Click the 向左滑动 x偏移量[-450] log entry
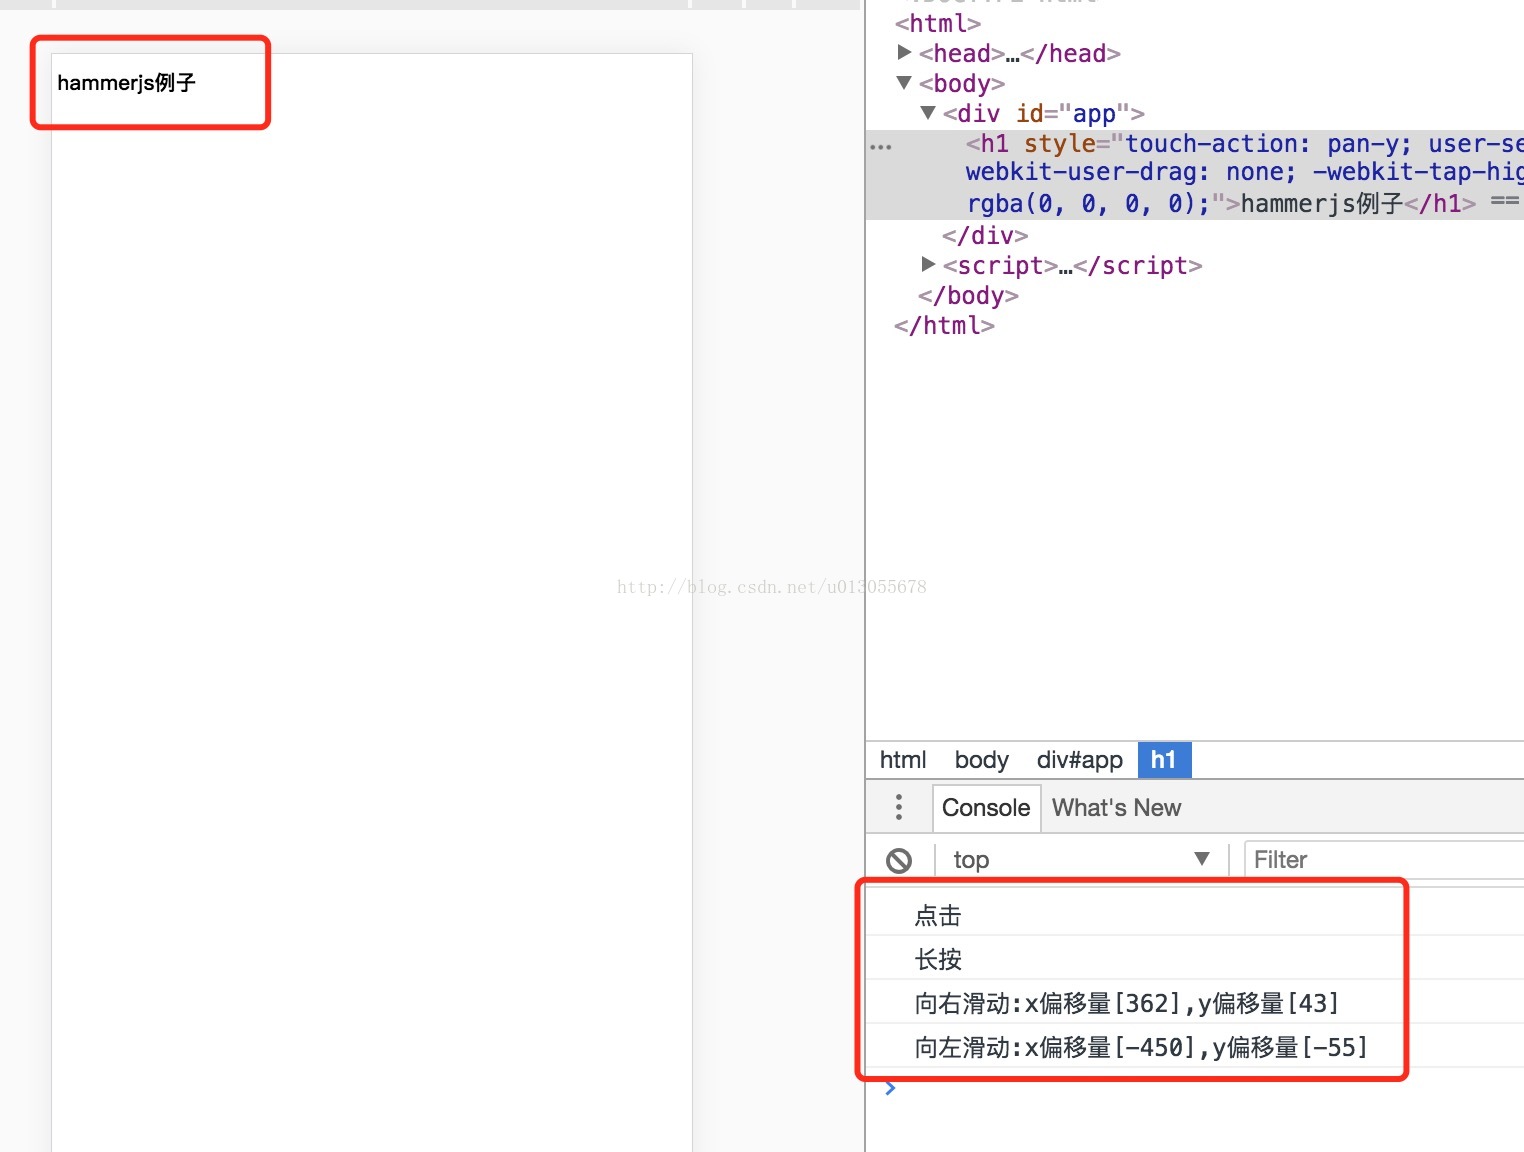 click(1140, 1047)
